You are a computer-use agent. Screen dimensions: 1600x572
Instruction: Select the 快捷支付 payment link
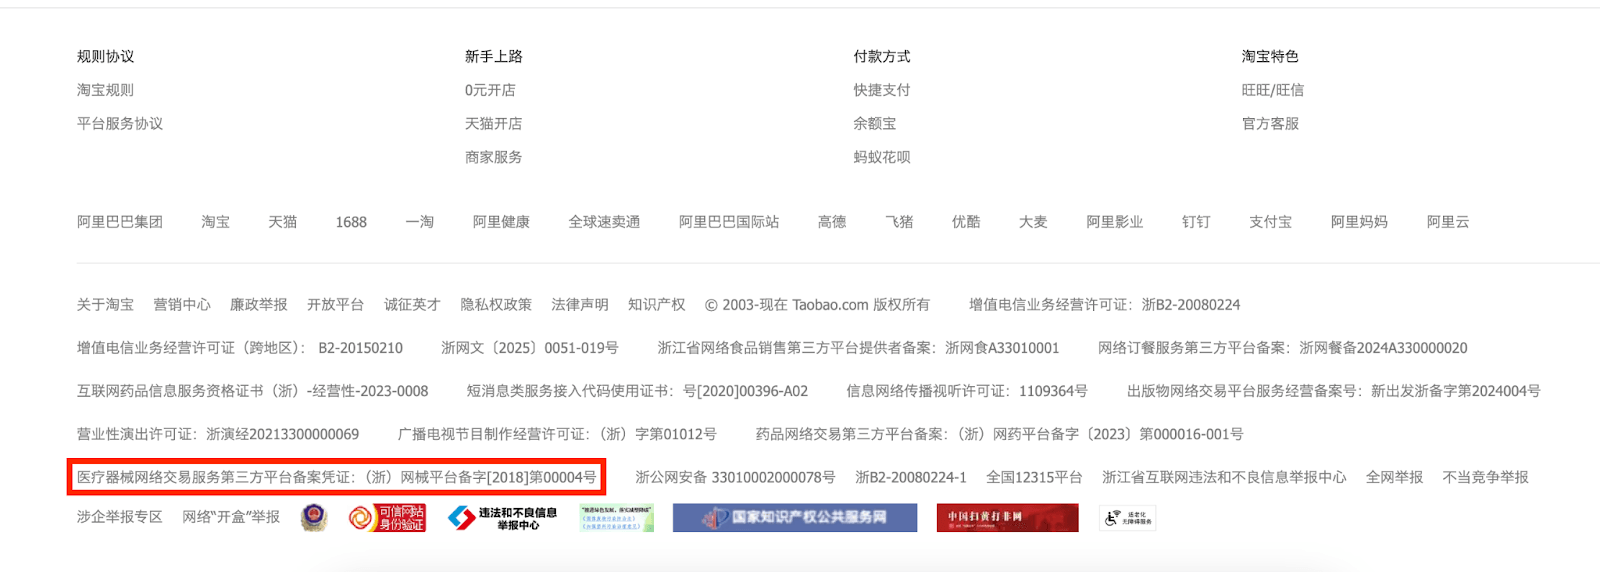click(882, 90)
